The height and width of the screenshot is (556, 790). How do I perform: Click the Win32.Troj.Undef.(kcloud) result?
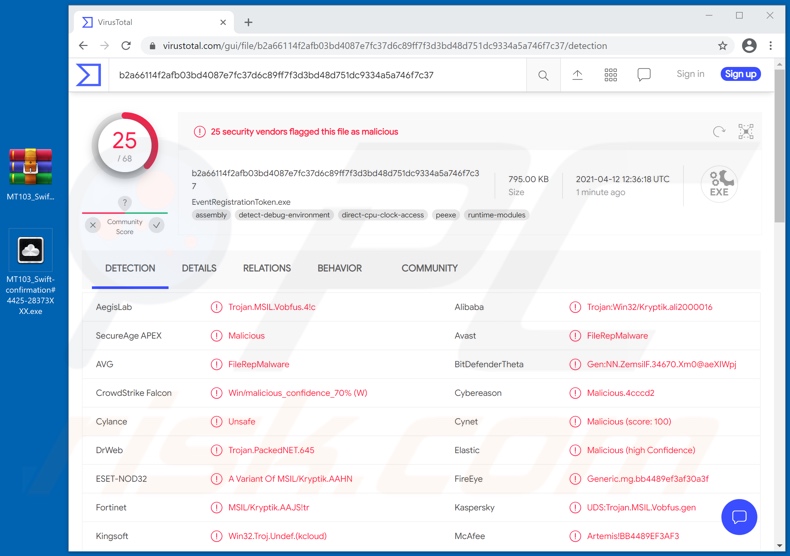click(x=277, y=536)
